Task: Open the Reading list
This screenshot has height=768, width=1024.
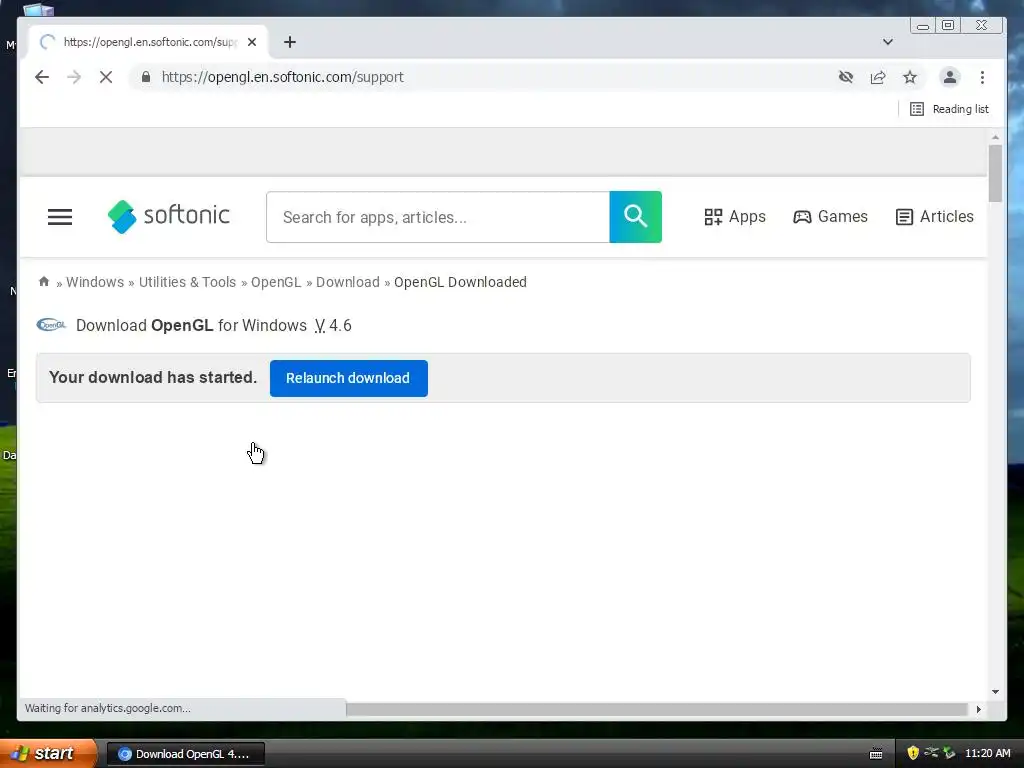Action: coord(950,109)
